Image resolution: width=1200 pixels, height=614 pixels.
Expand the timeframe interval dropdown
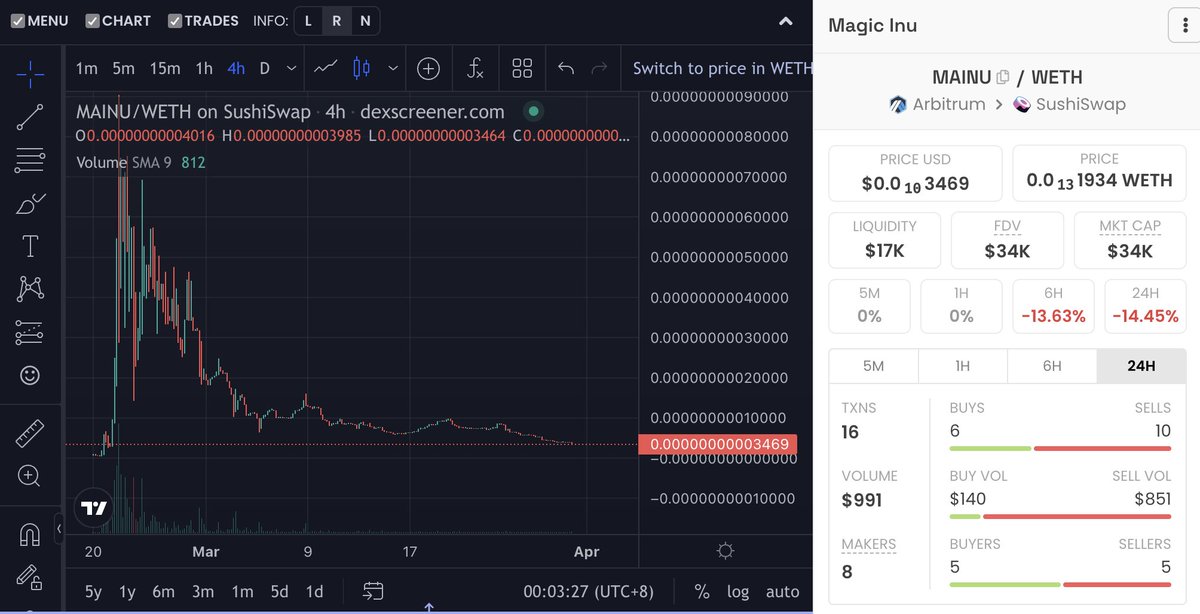pos(291,68)
